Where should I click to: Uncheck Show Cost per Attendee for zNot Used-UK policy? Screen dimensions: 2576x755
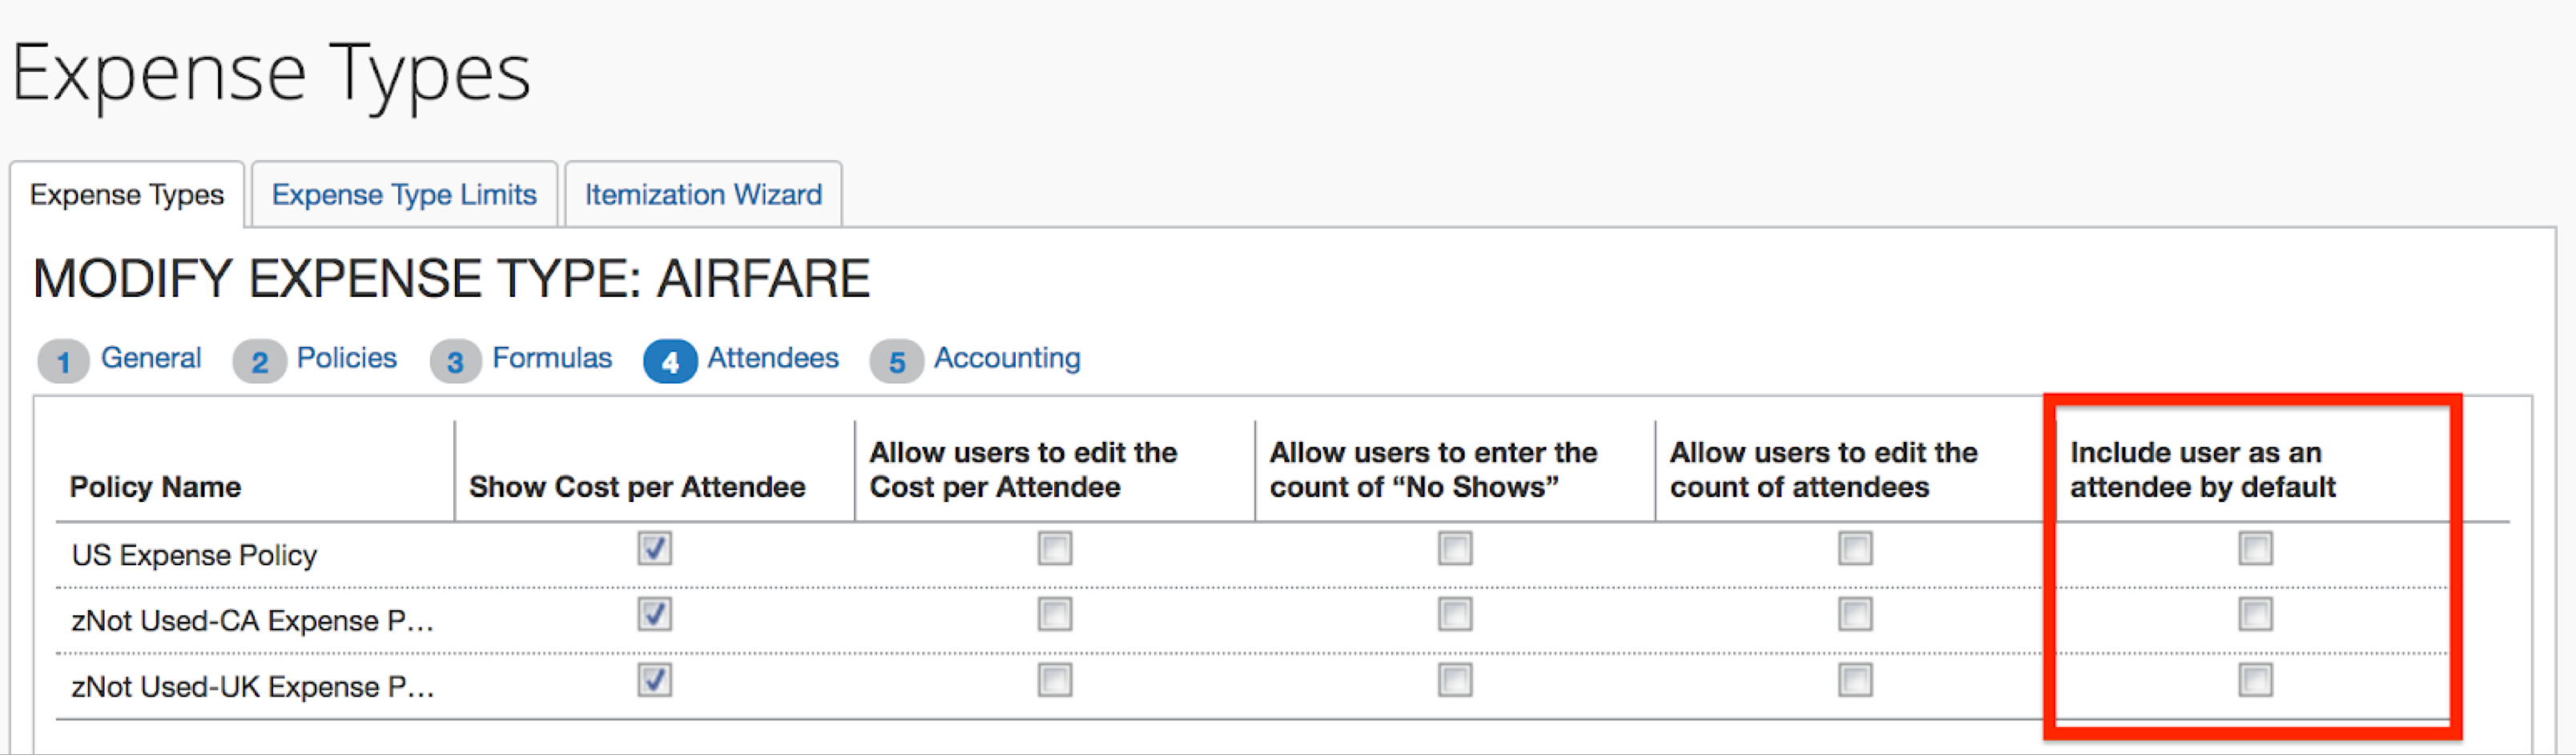pyautogui.click(x=655, y=680)
